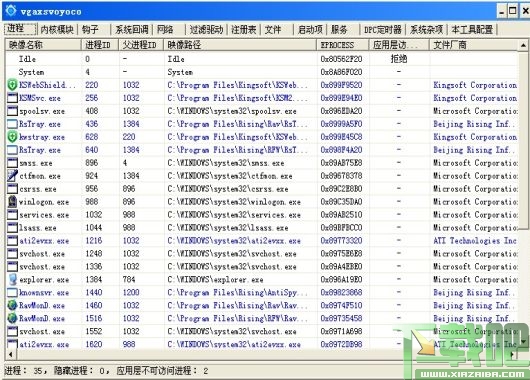This screenshot has height=380, width=530.
Task: Click the vertical scrollbar up arrow
Action: coord(523,45)
